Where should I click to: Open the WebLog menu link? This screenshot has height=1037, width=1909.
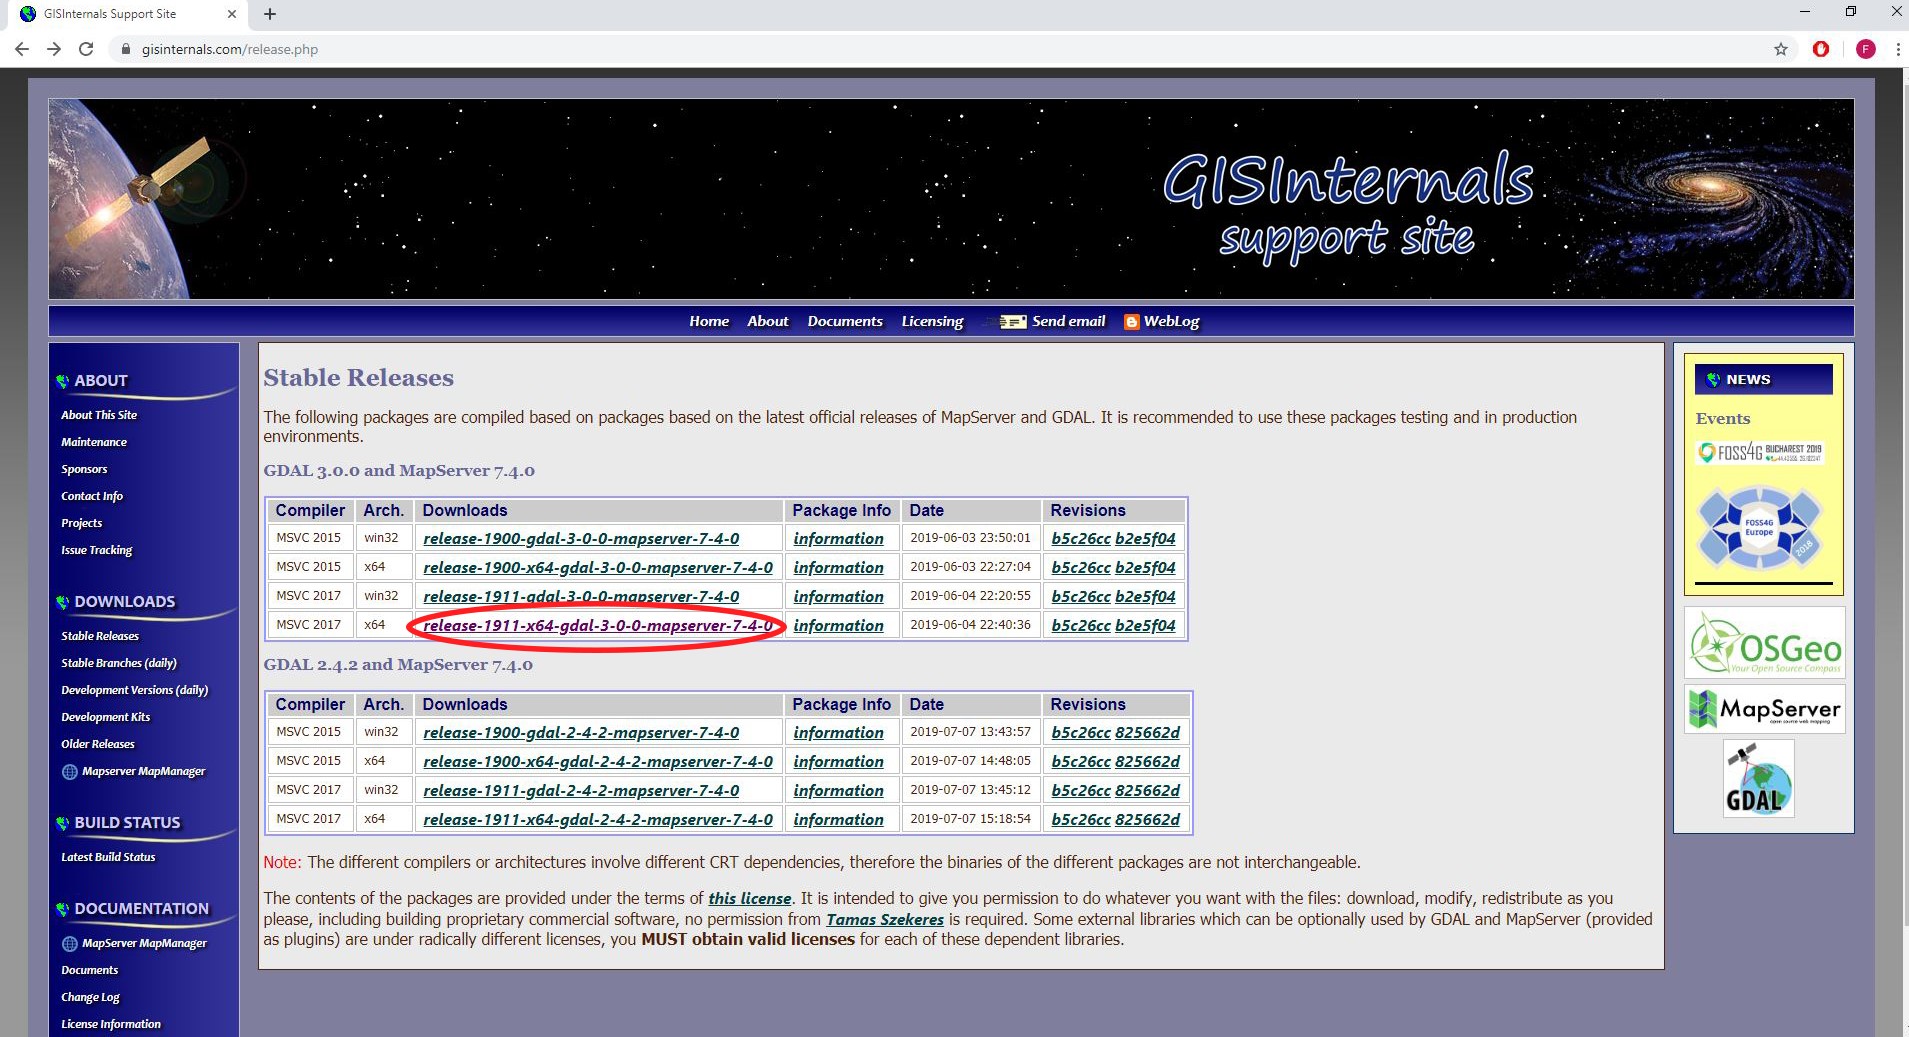click(x=1171, y=321)
